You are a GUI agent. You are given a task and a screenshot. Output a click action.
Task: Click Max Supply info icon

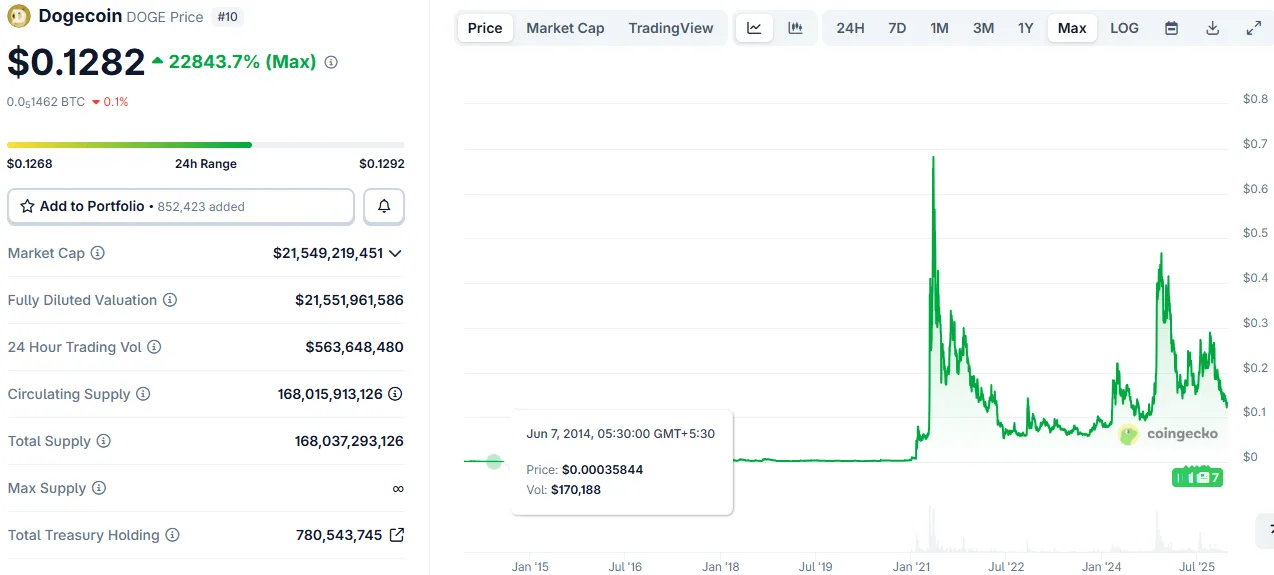click(x=98, y=488)
